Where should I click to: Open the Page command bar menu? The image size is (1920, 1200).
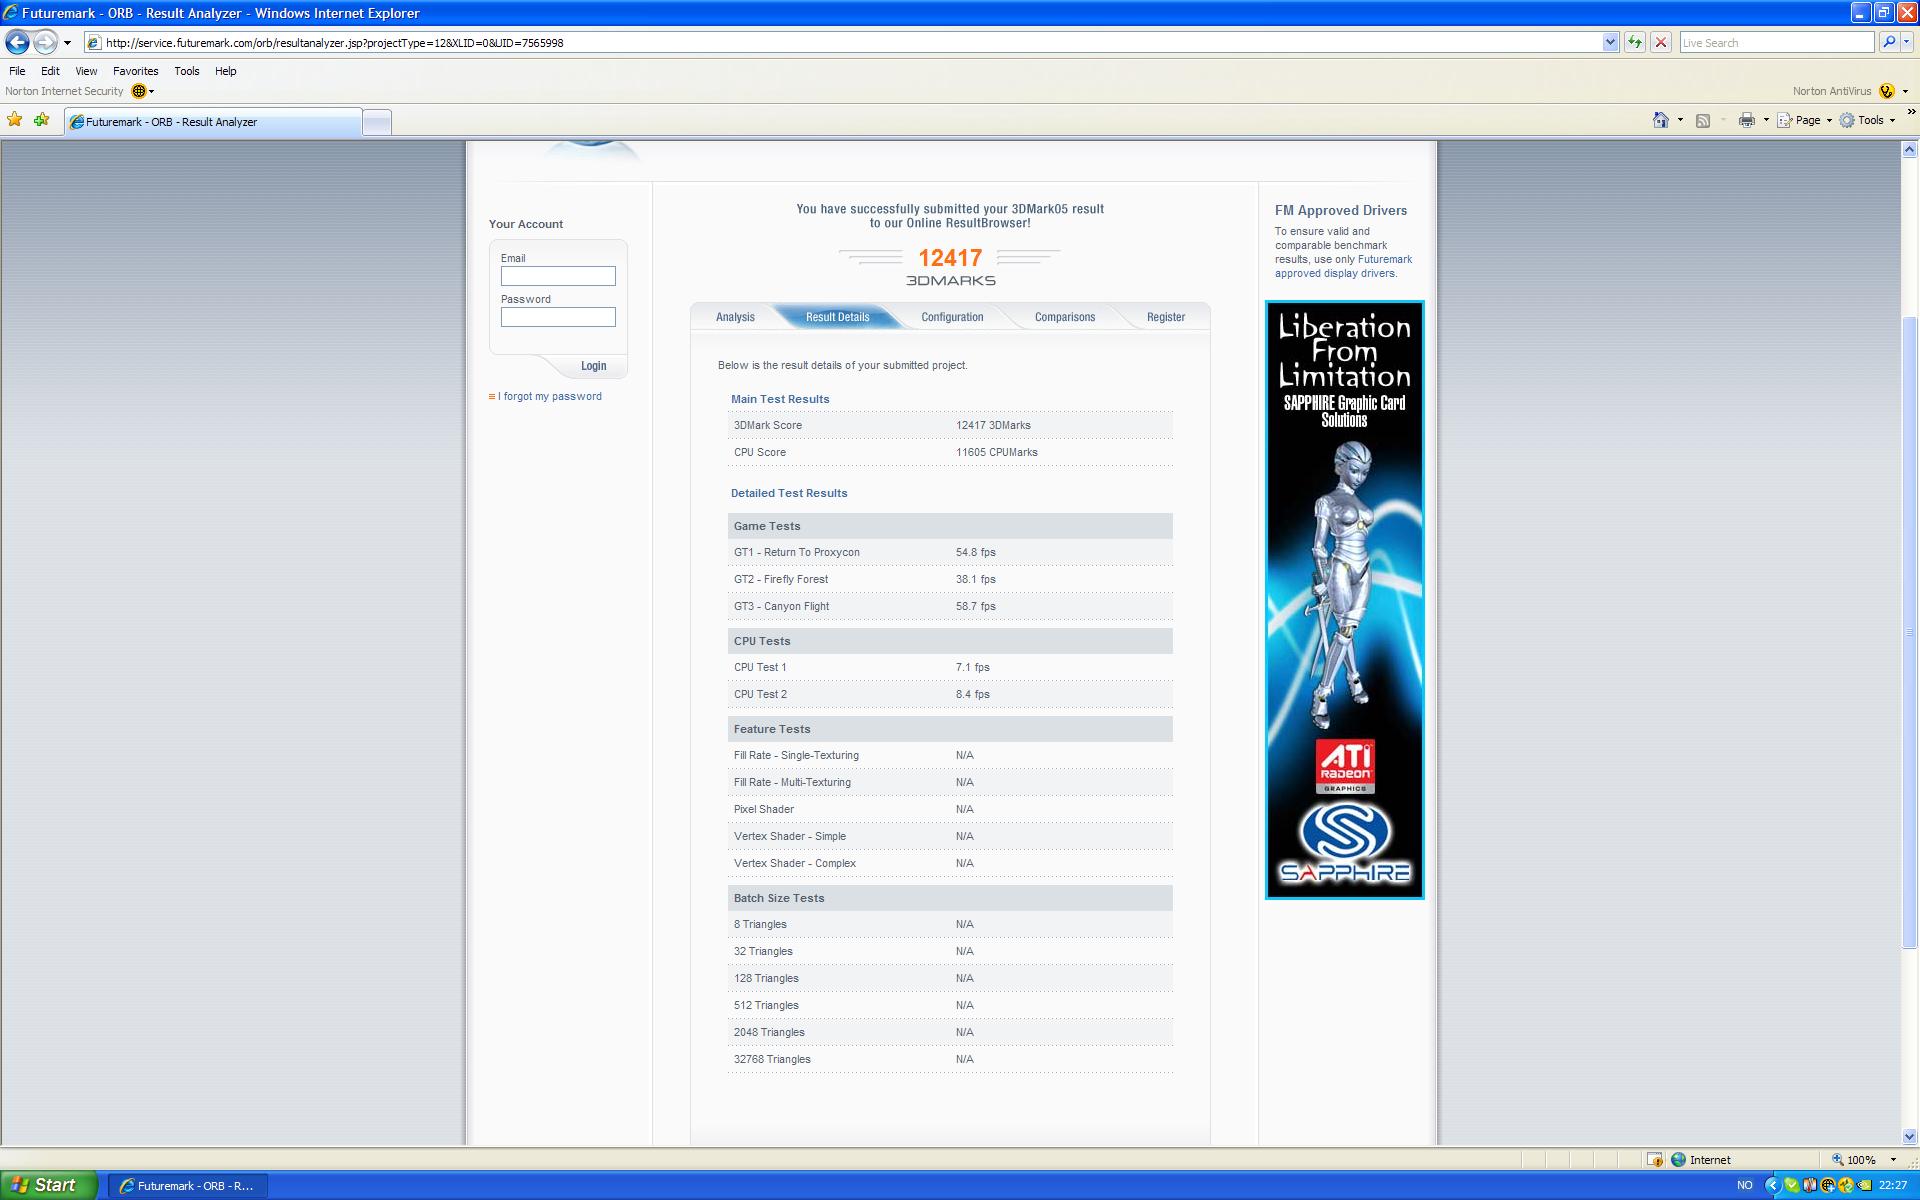pyautogui.click(x=1805, y=120)
